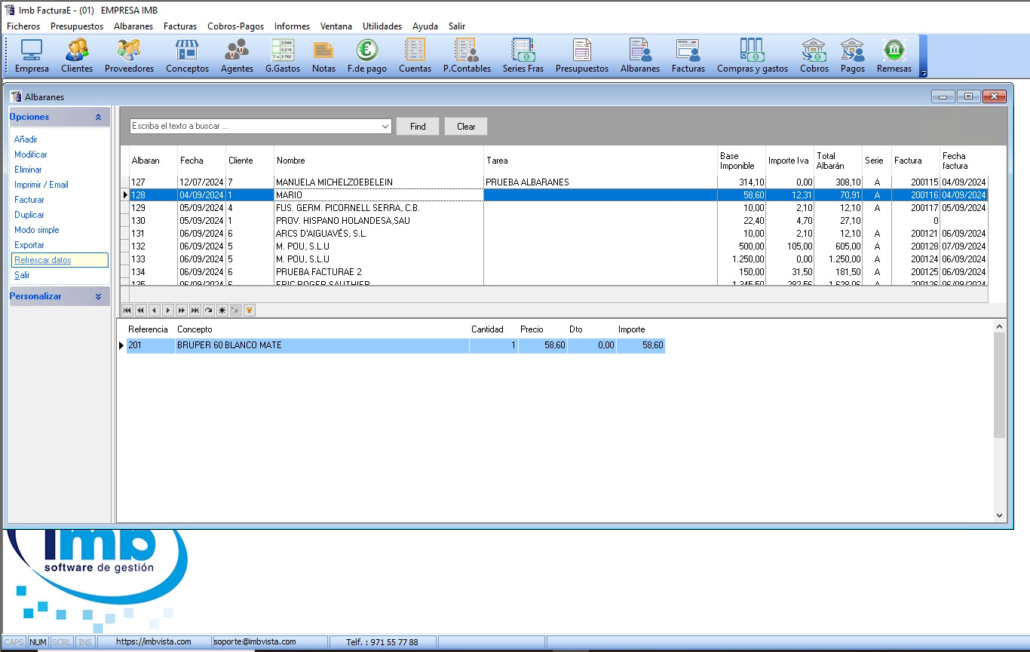The height and width of the screenshot is (652, 1030).
Task: Open G.Gastos from the toolbar
Action: [282, 56]
